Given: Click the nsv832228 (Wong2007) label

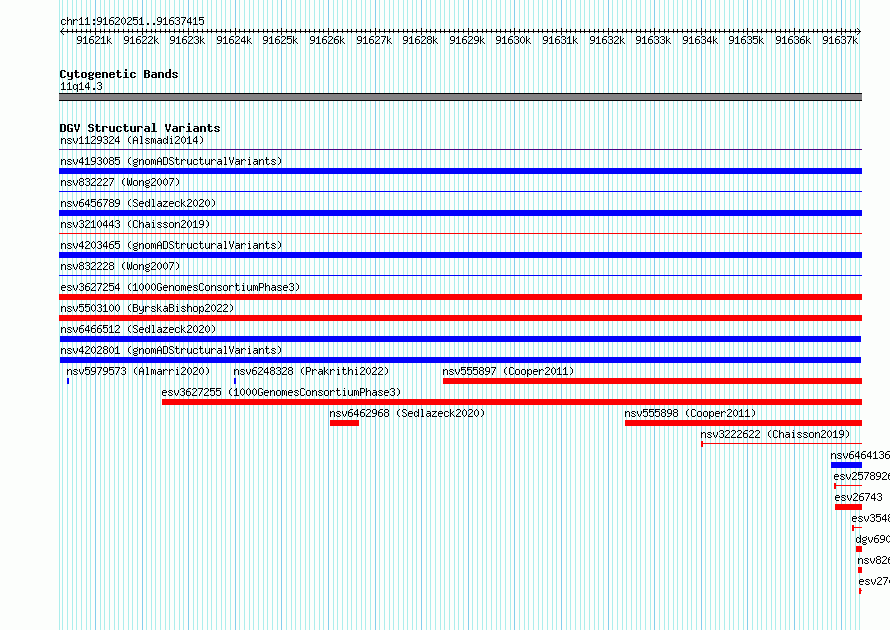Looking at the screenshot, I should pos(120,266).
